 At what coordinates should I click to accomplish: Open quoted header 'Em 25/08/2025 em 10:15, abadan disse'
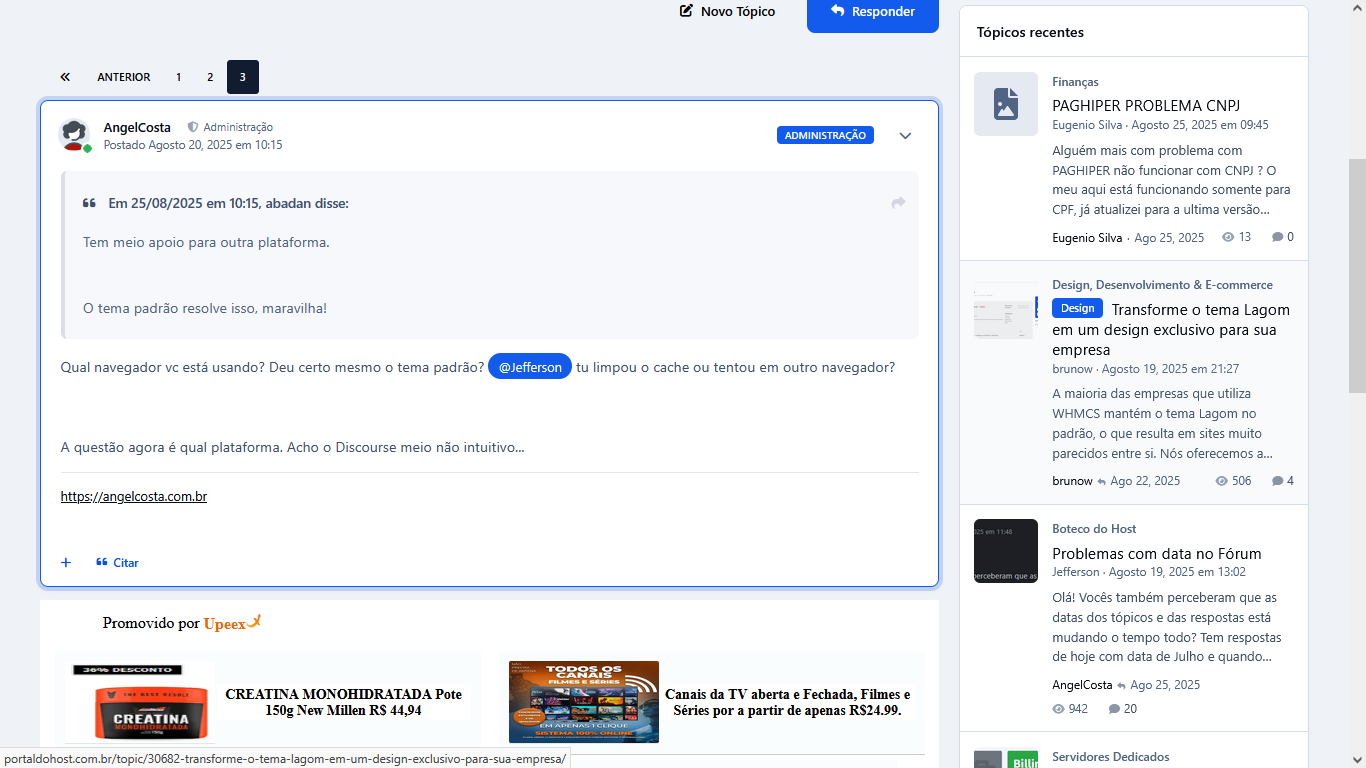pos(228,203)
